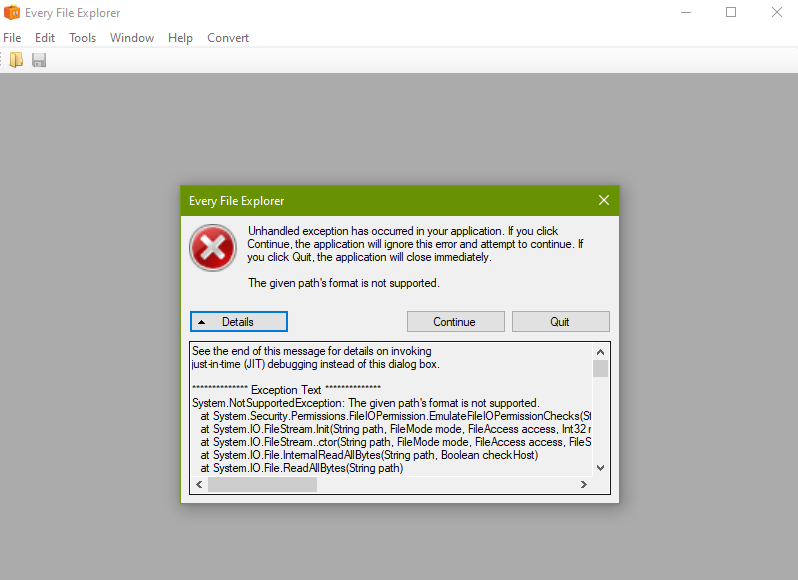Click Continue to ignore the error
Viewport: 798px width, 580px height.
point(455,322)
